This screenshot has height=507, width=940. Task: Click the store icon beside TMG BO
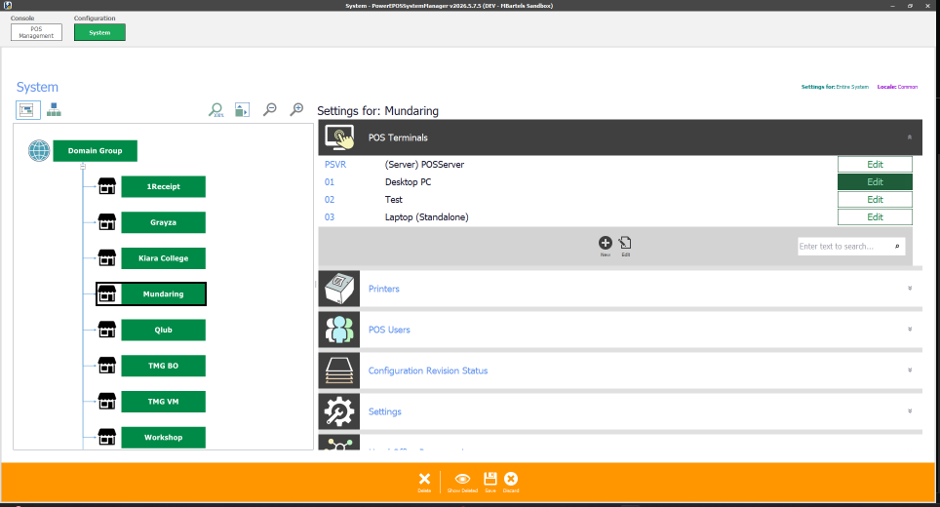pyautogui.click(x=107, y=366)
